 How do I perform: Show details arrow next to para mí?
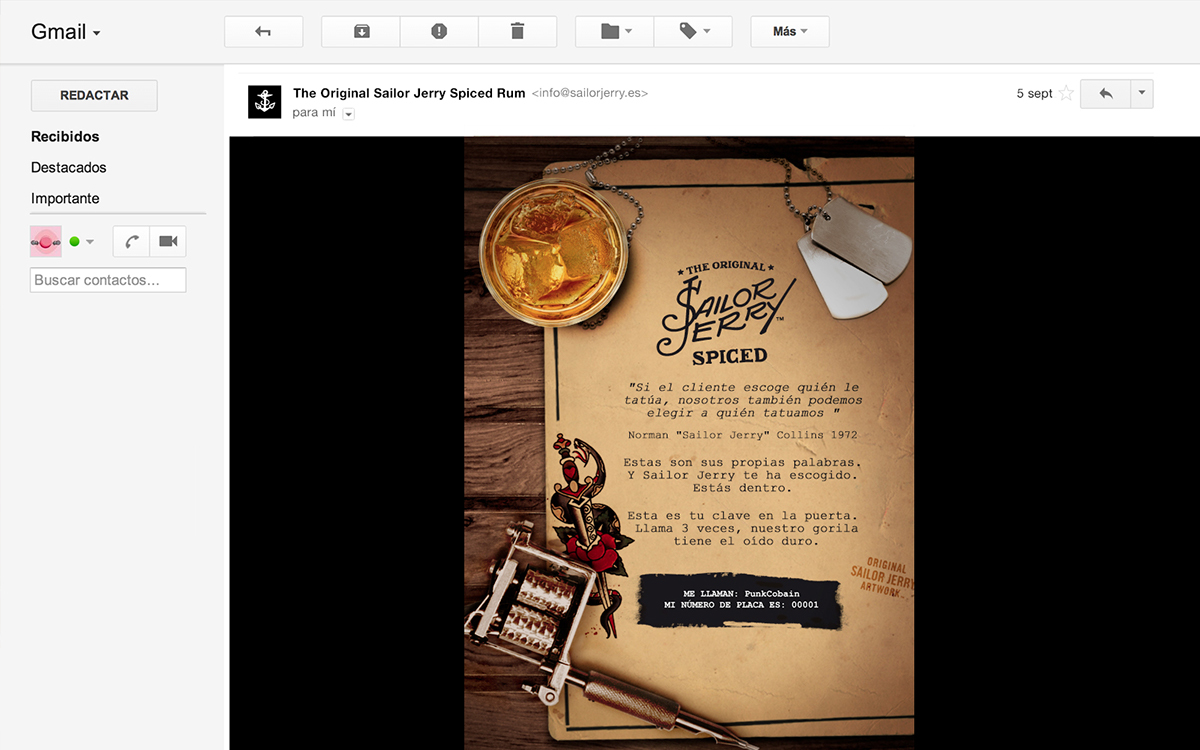tap(349, 115)
